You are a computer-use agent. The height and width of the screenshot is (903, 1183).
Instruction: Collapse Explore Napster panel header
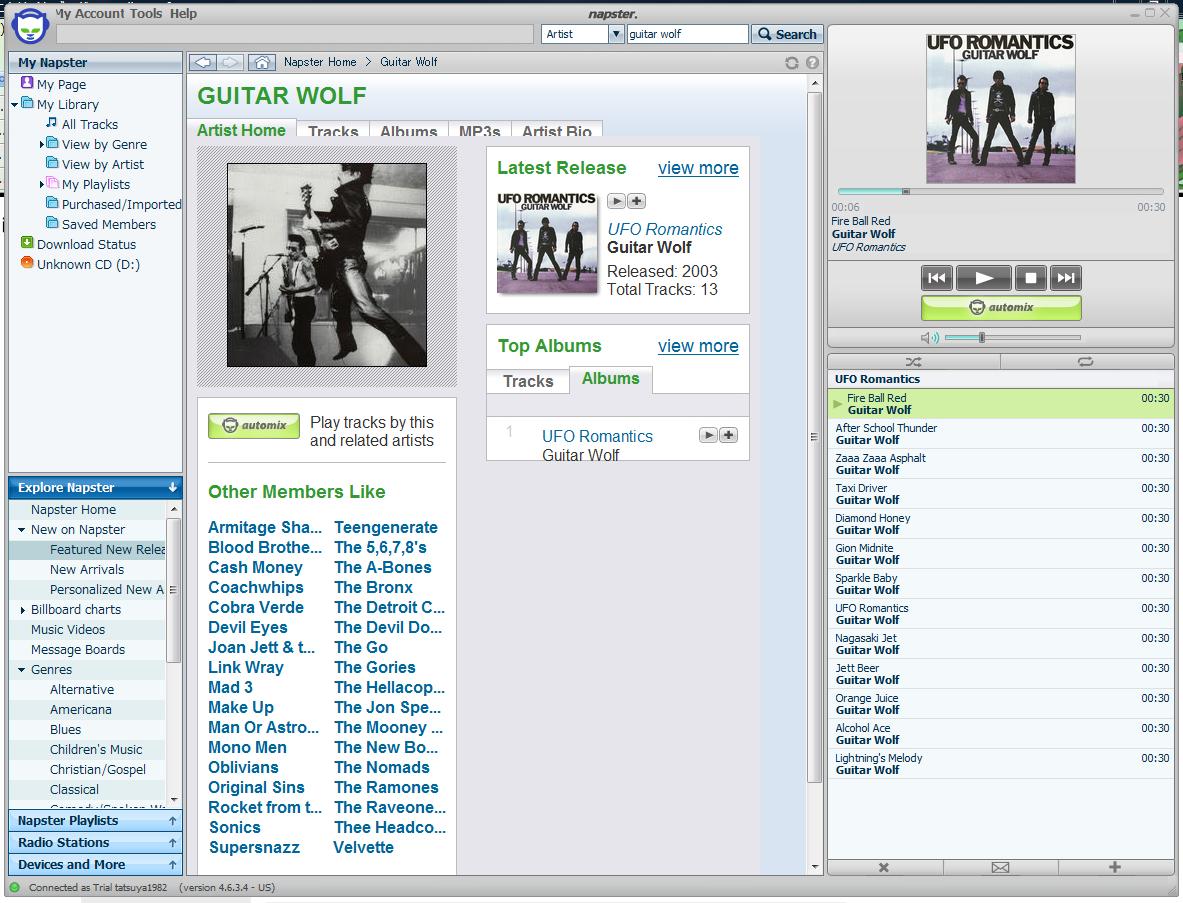(95, 487)
